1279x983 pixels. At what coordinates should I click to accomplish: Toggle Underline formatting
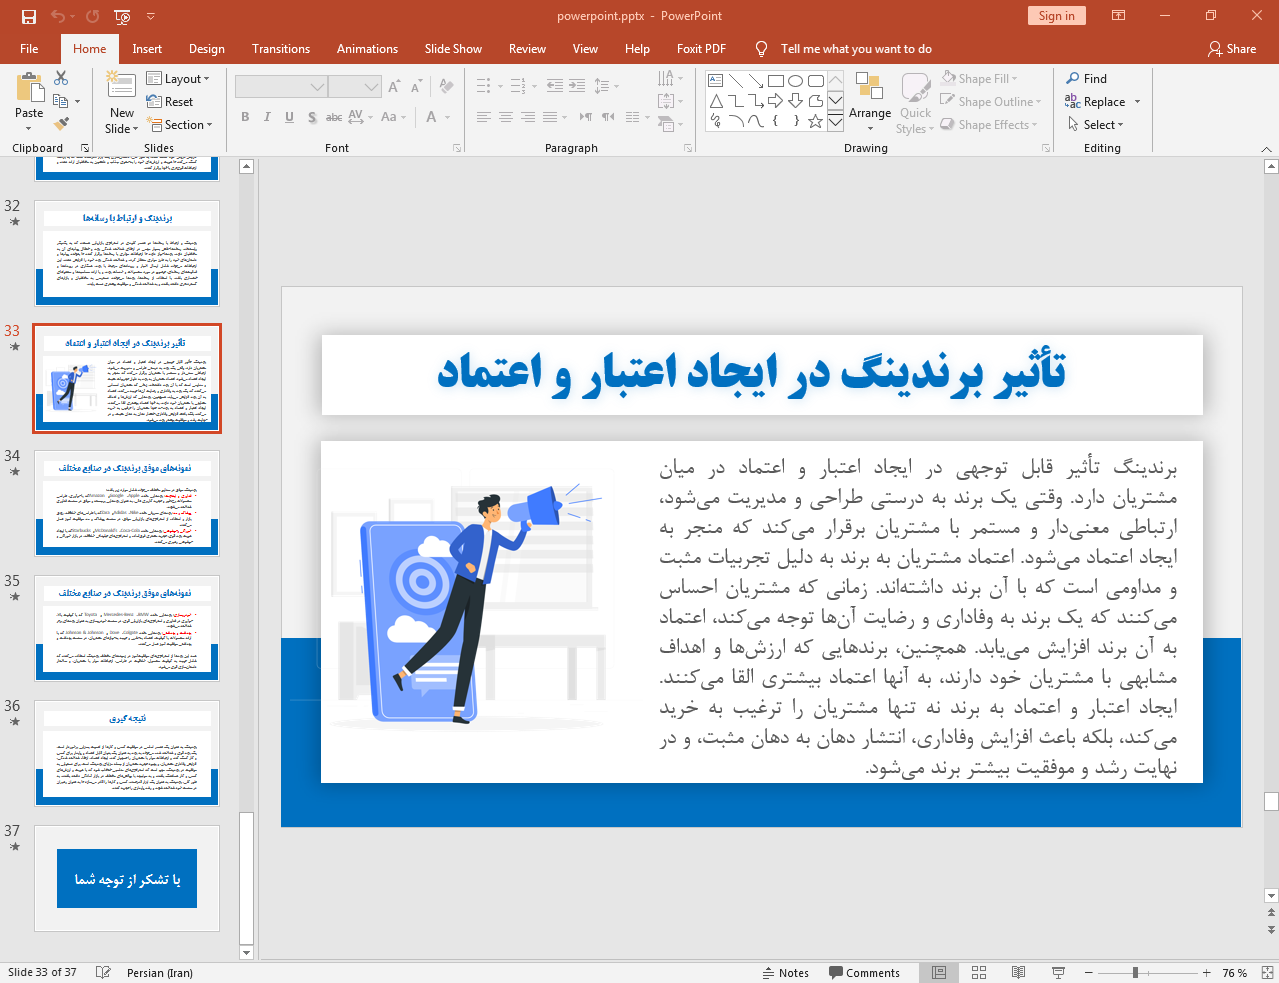pos(289,117)
